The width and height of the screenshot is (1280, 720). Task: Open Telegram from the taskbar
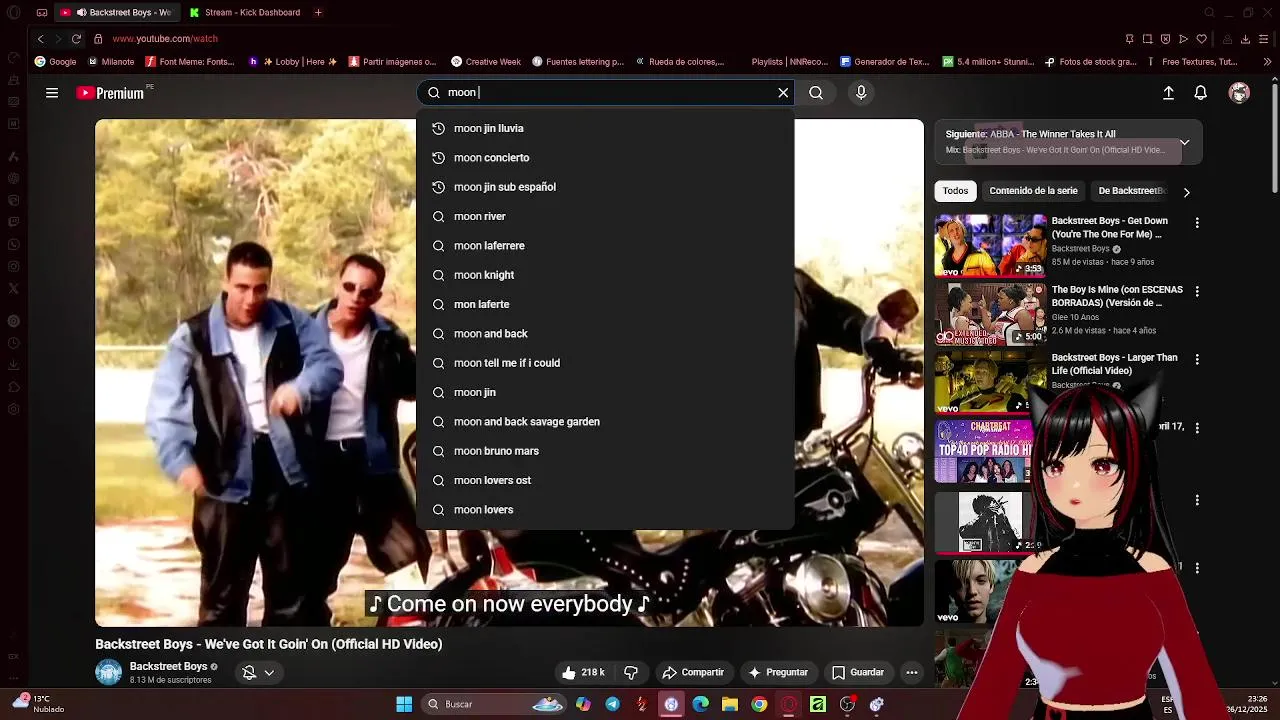(x=612, y=704)
